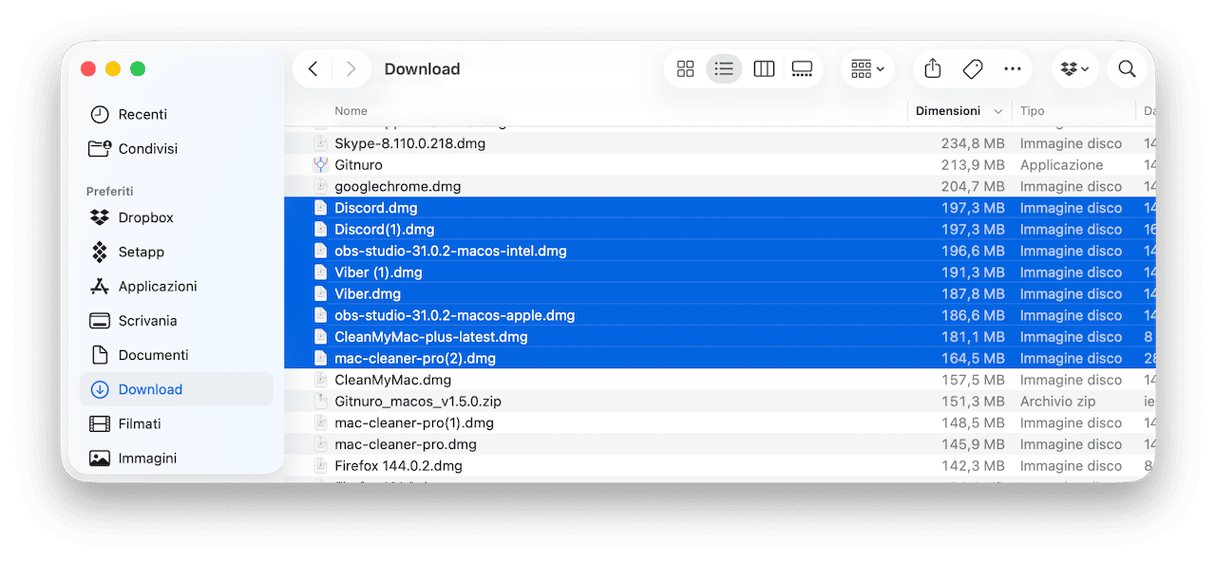Viewport: 1216px width, 562px height.
Task: Open the more actions ellipsis menu
Action: pyautogui.click(x=1012, y=69)
